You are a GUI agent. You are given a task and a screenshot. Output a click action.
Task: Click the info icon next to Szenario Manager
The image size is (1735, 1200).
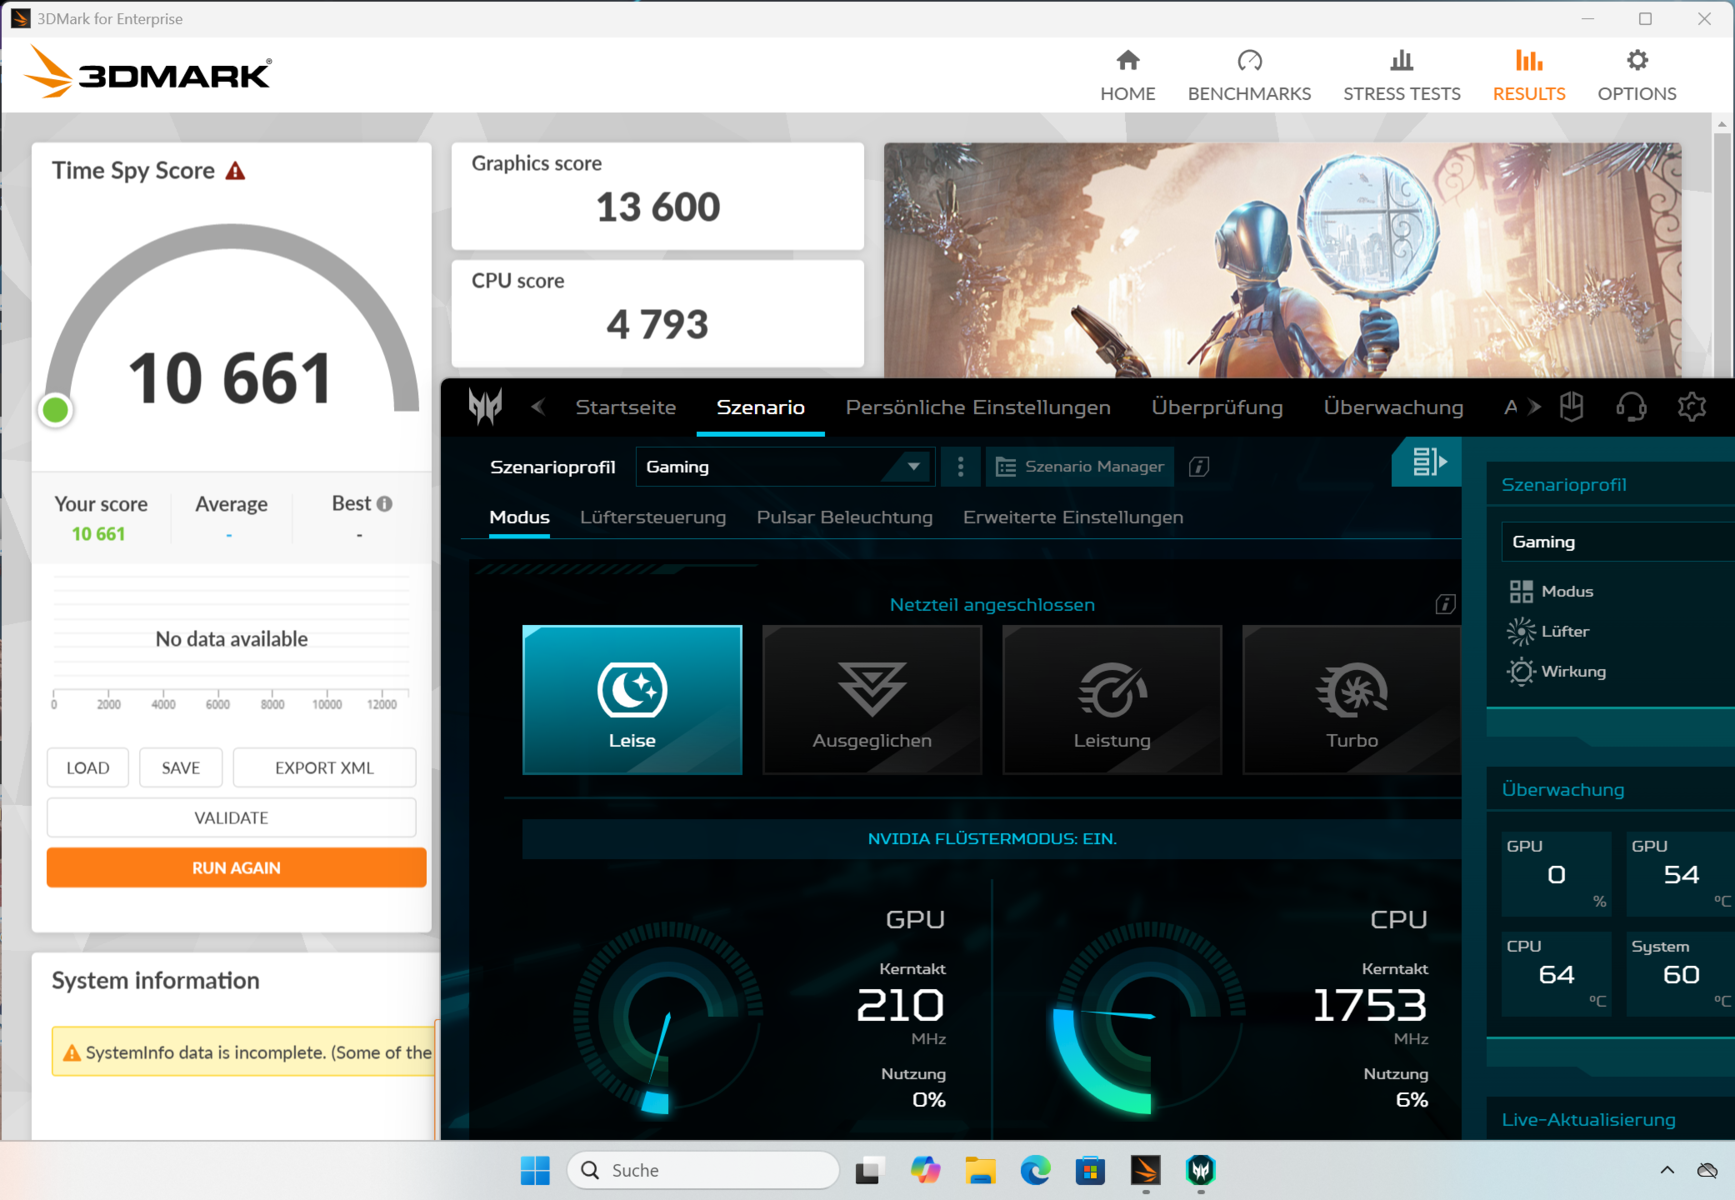tap(1199, 467)
